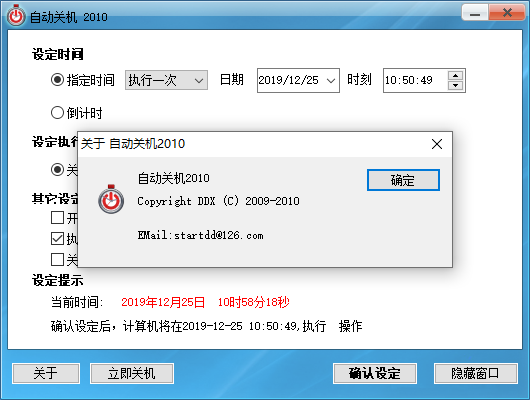Click into the 时刻 time input field
This screenshot has width=530, height=400.
(x=415, y=80)
